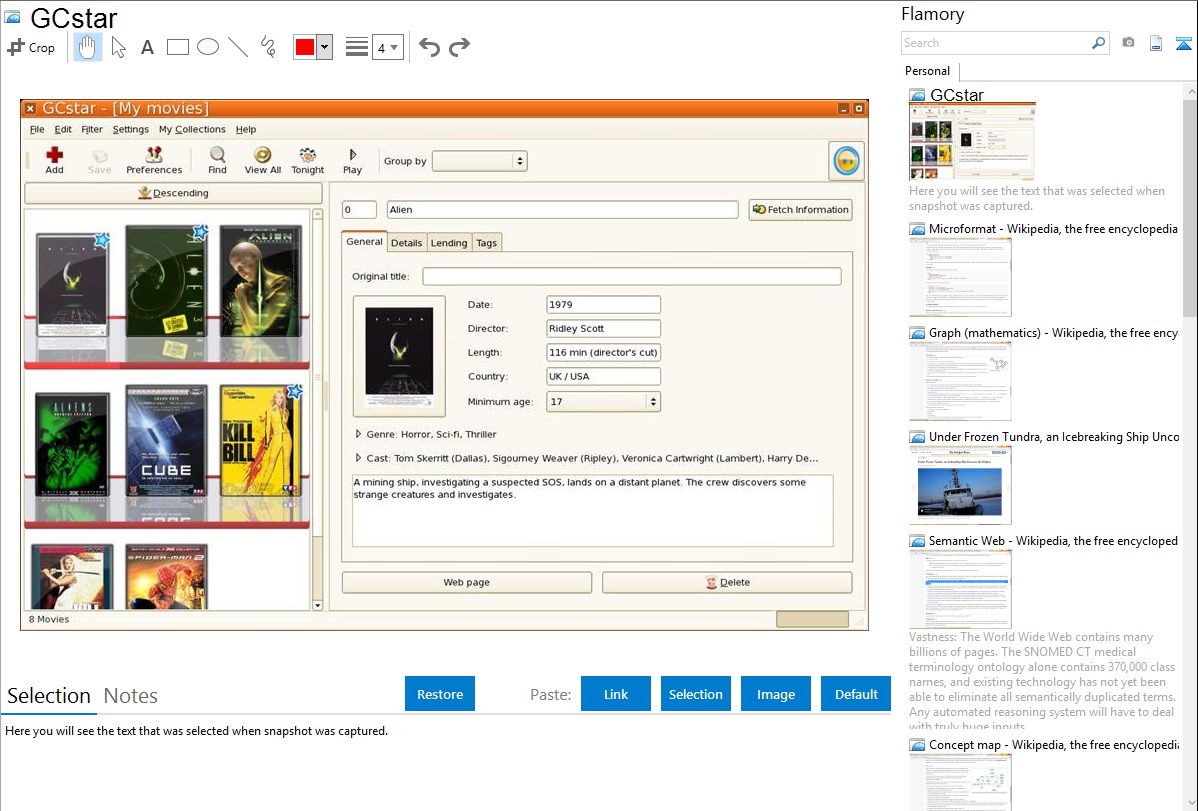Open Preferences from the GCstar toolbar

pyautogui.click(x=154, y=161)
